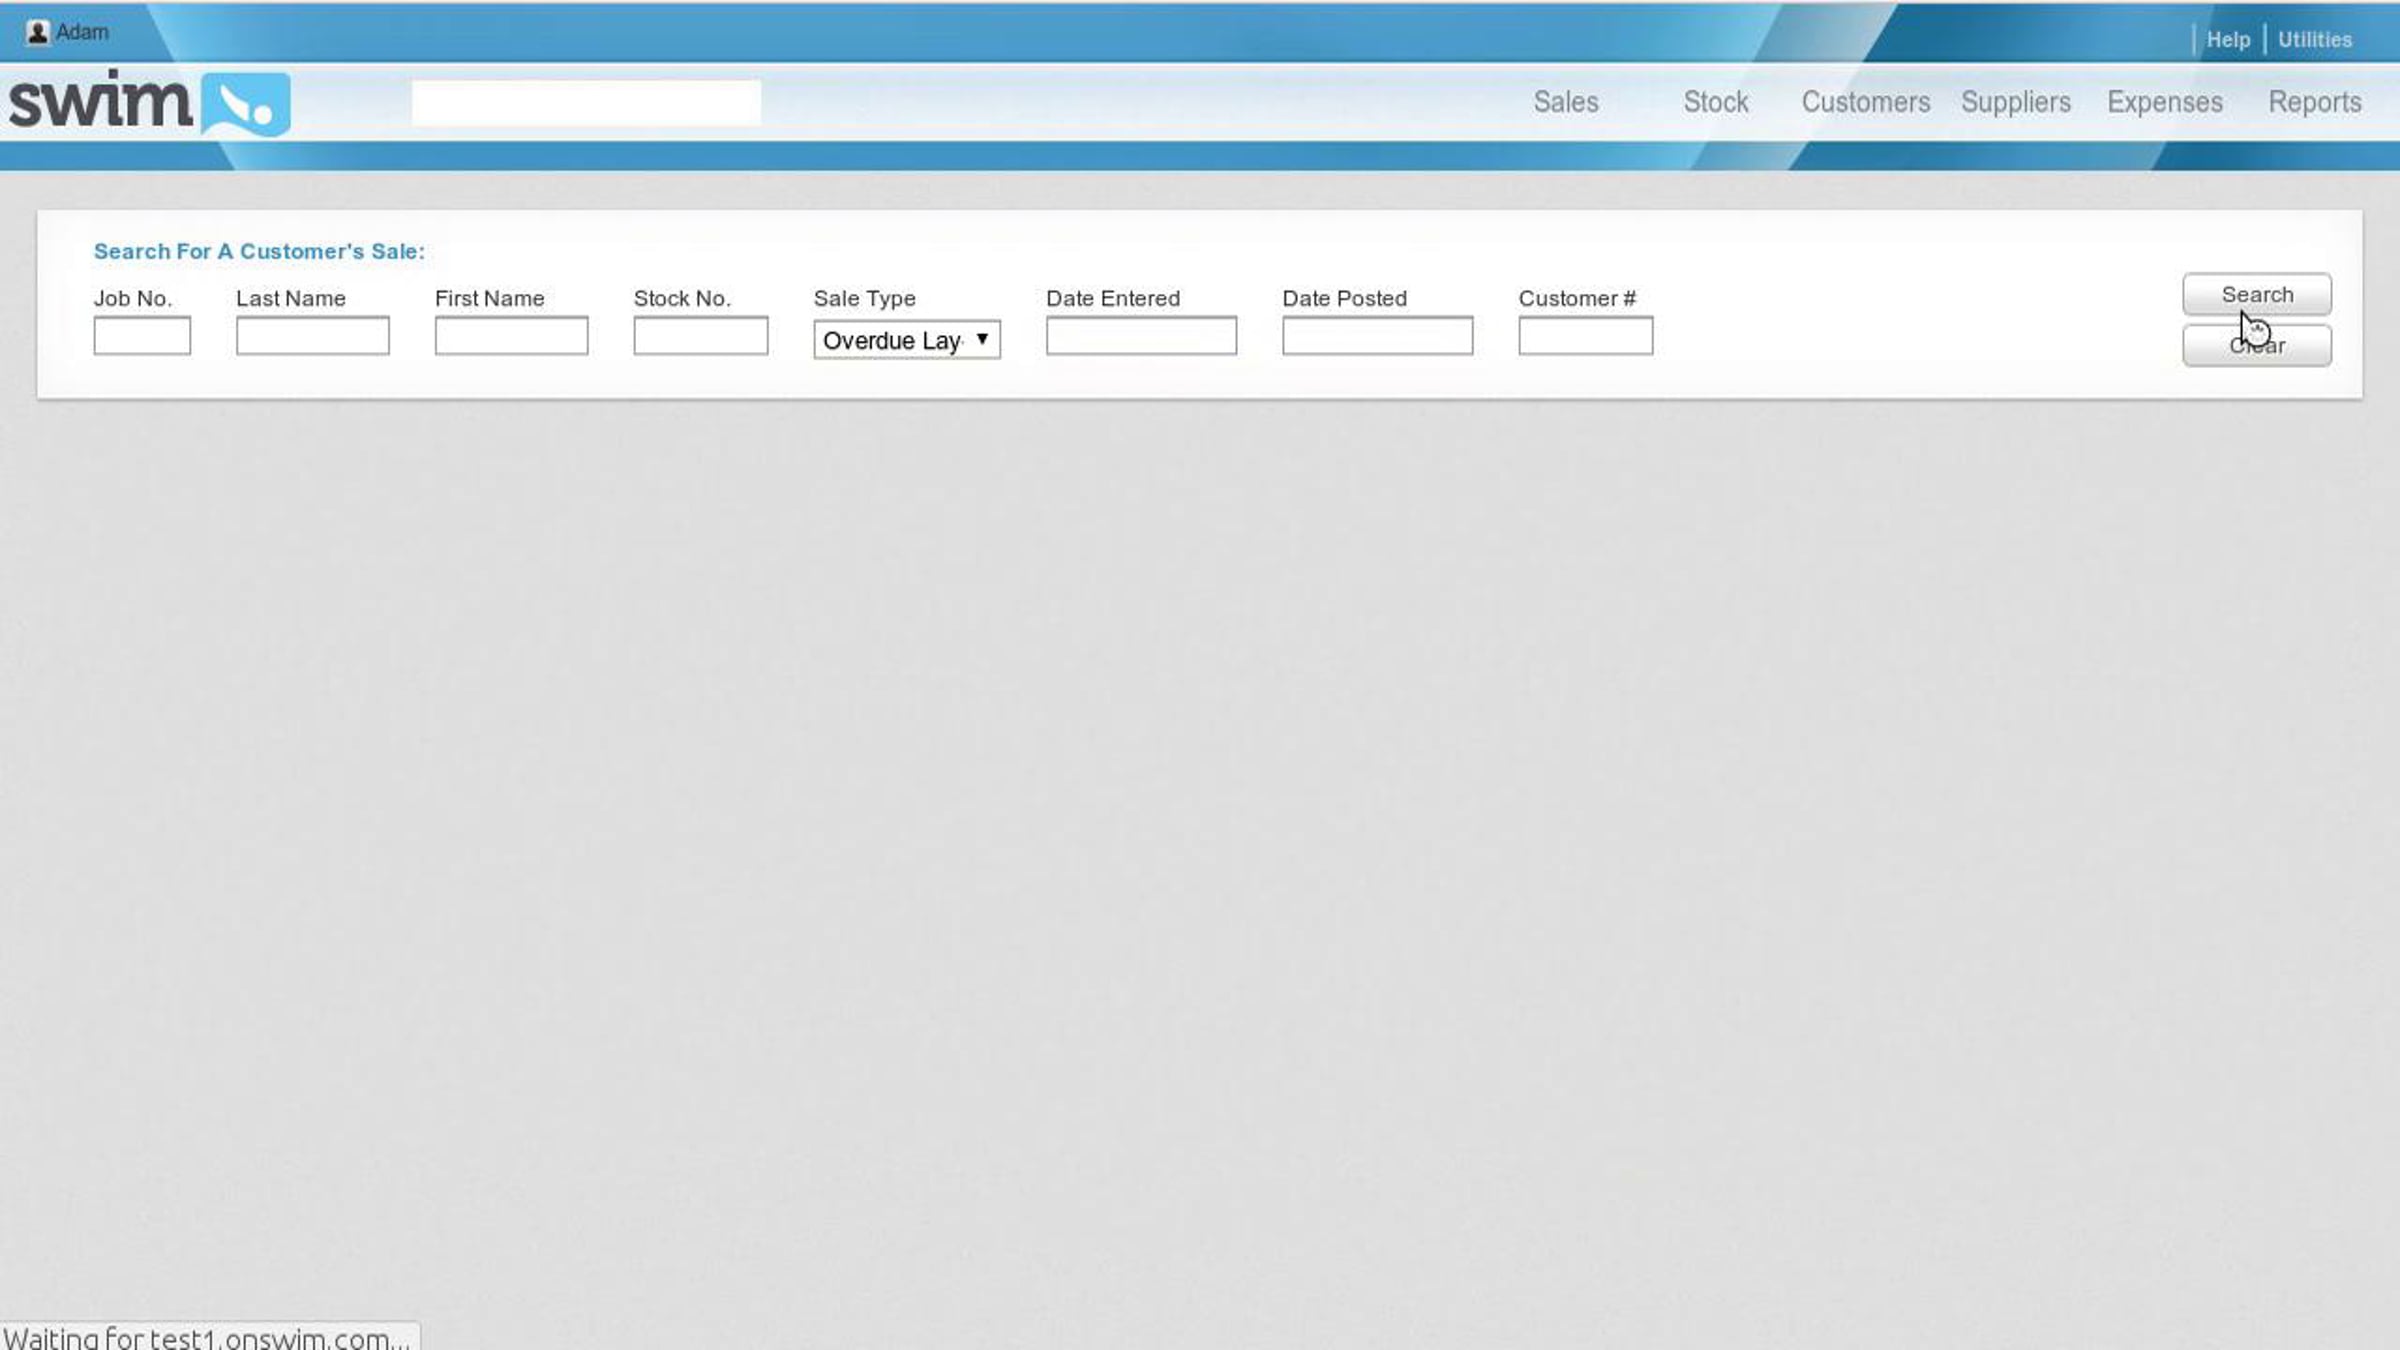
Task: Go to the Customers menu
Action: pyautogui.click(x=1866, y=102)
